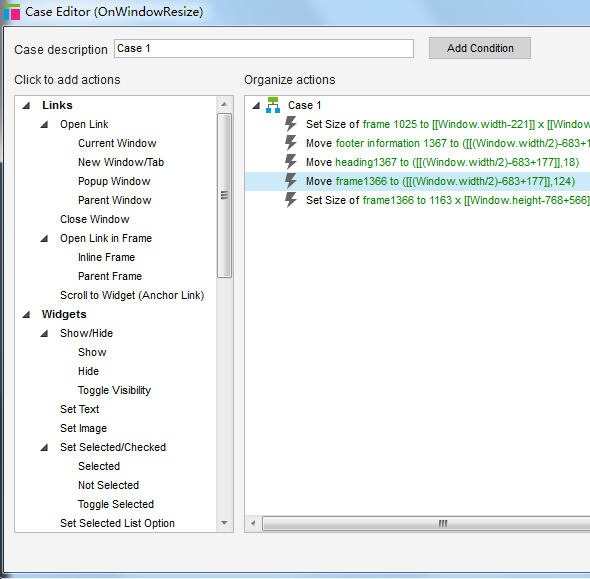Click lightning icon beside Move footer information

click(290, 143)
